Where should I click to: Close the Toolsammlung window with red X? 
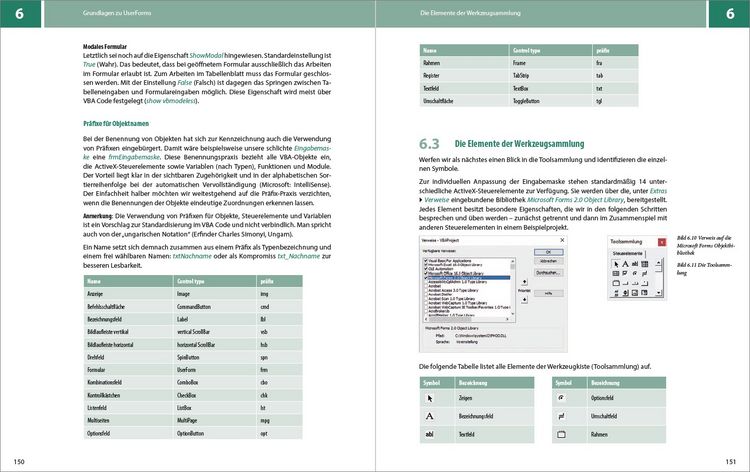[662, 242]
